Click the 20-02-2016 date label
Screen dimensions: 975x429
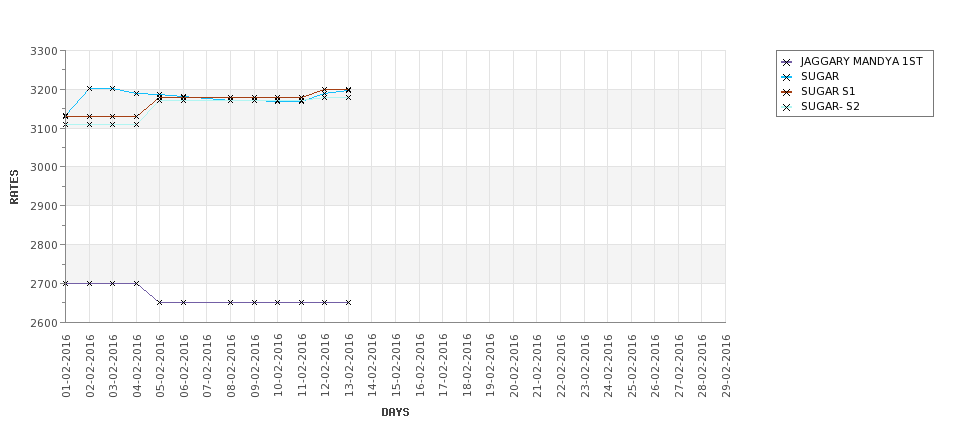tap(514, 366)
